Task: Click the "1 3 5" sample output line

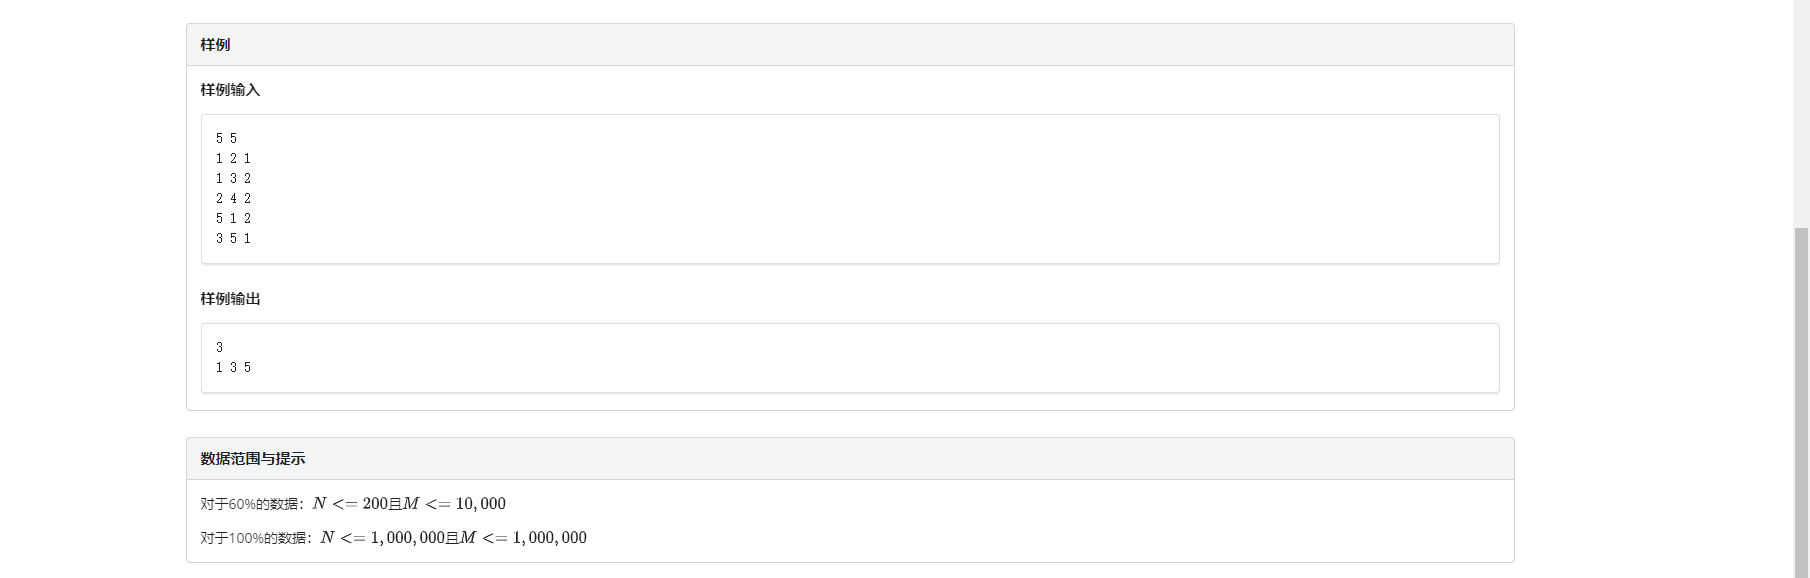Action: pos(233,368)
